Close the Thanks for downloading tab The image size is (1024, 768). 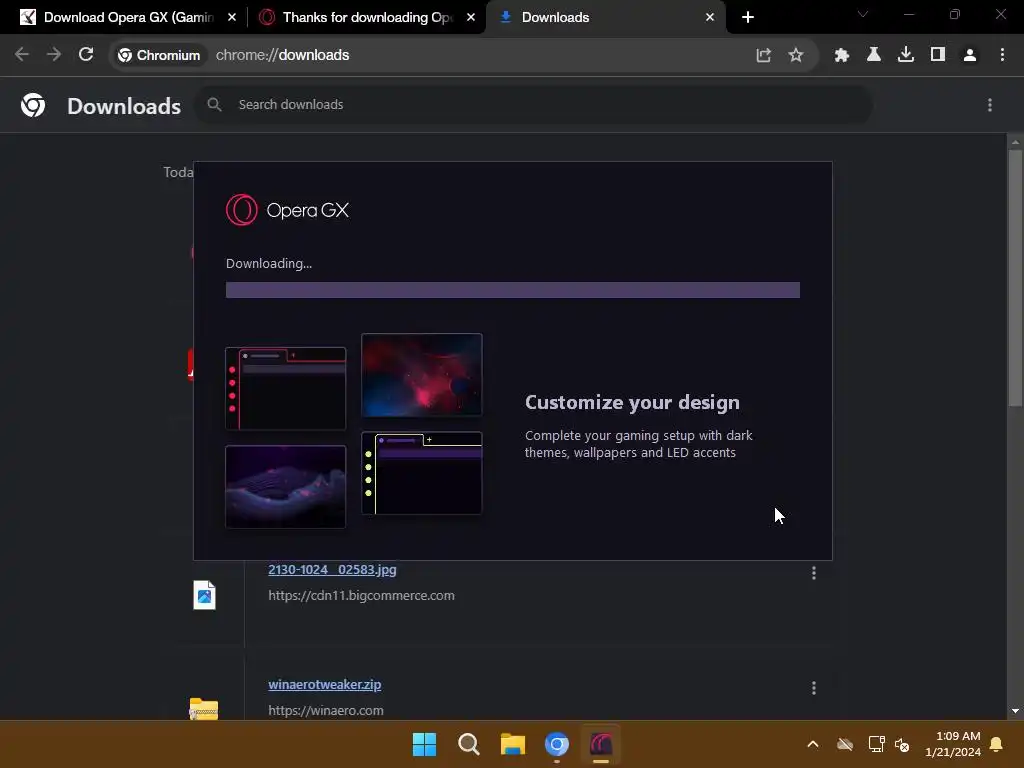click(471, 18)
